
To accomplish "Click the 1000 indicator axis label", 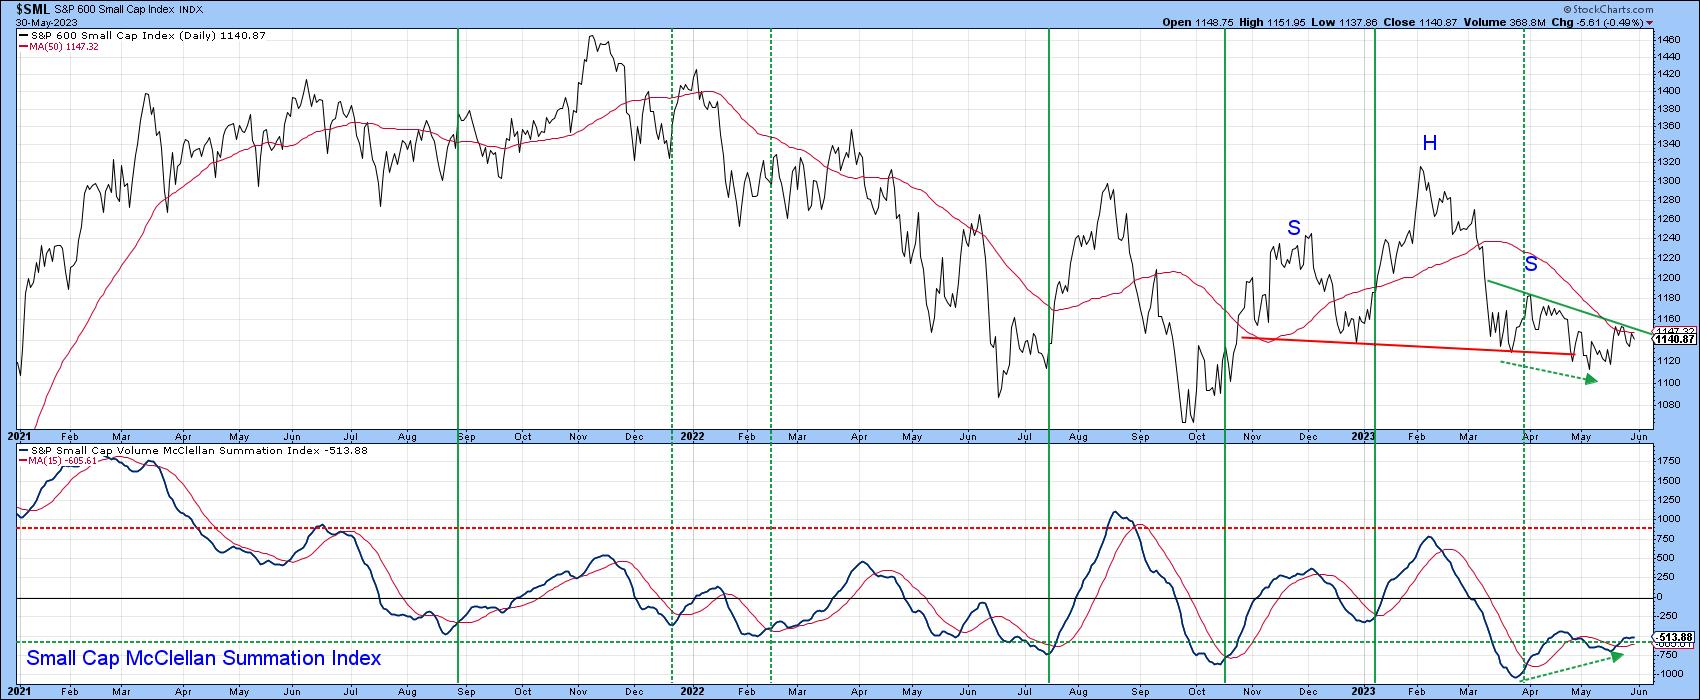I will pos(1670,519).
